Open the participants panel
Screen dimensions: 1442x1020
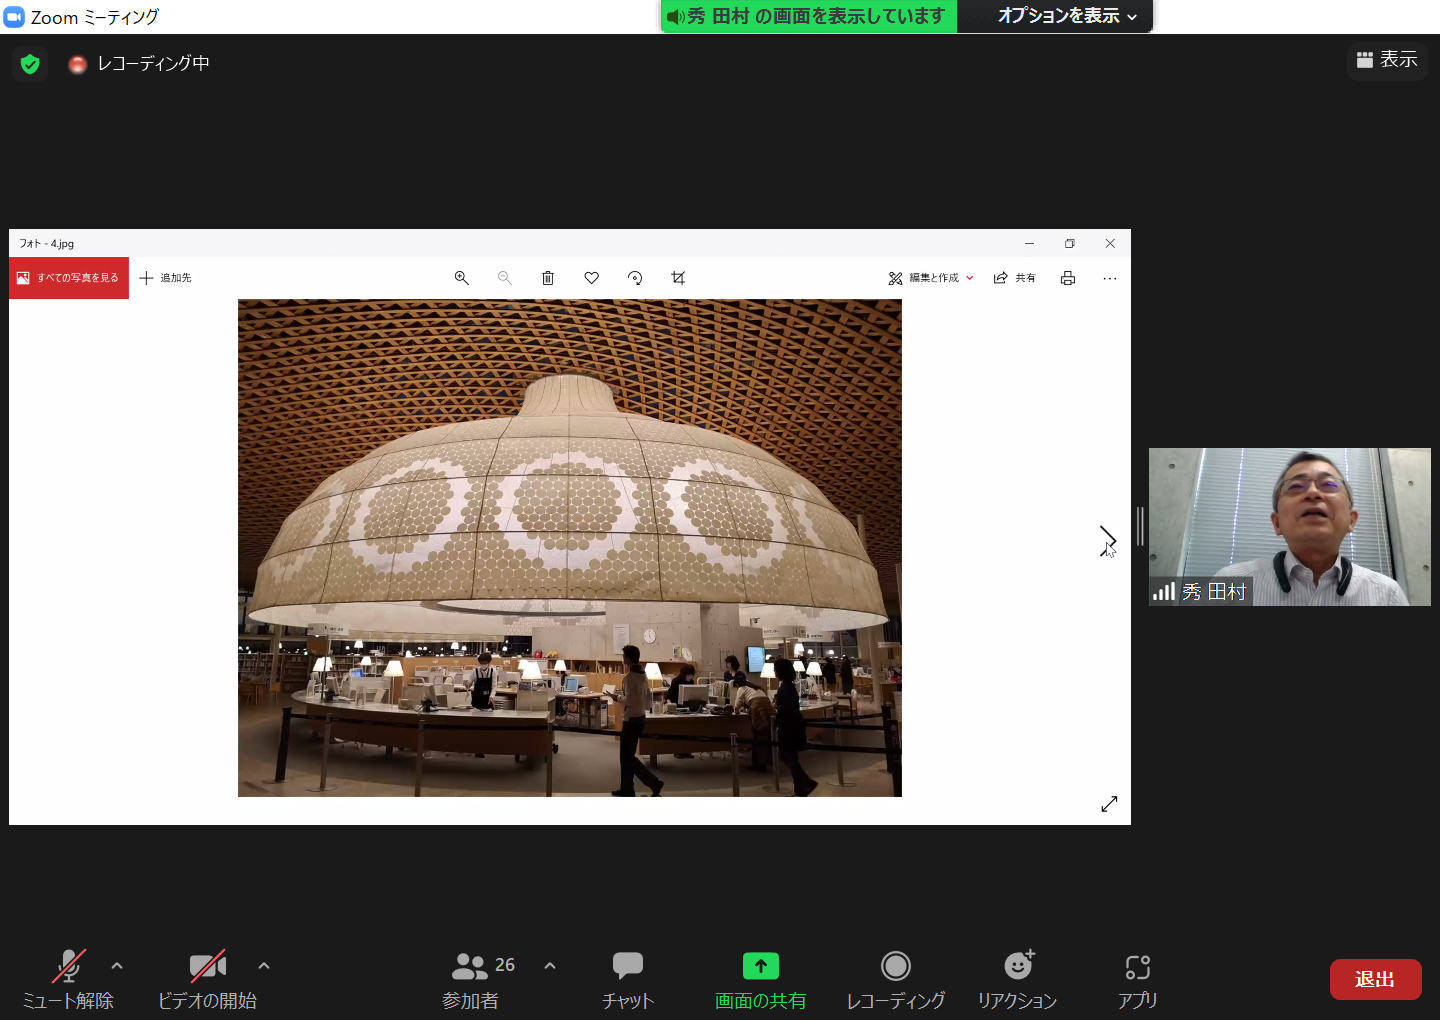(471, 979)
